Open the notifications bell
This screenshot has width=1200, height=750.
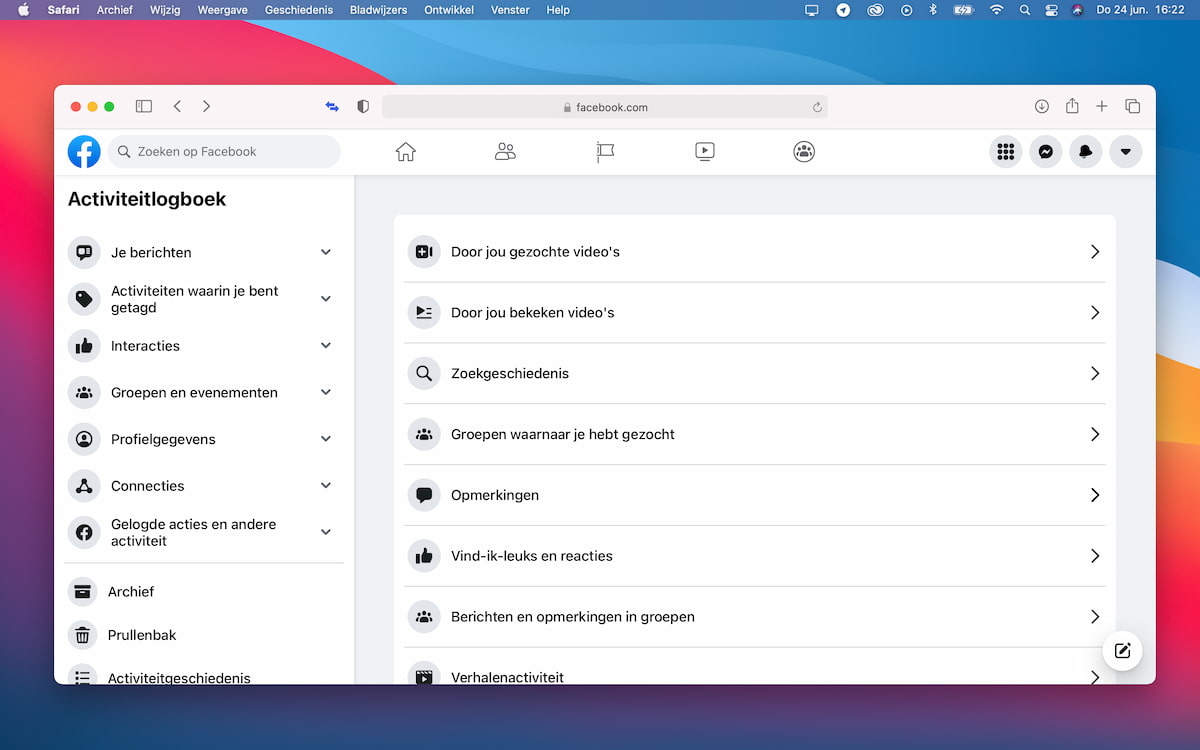click(1085, 151)
